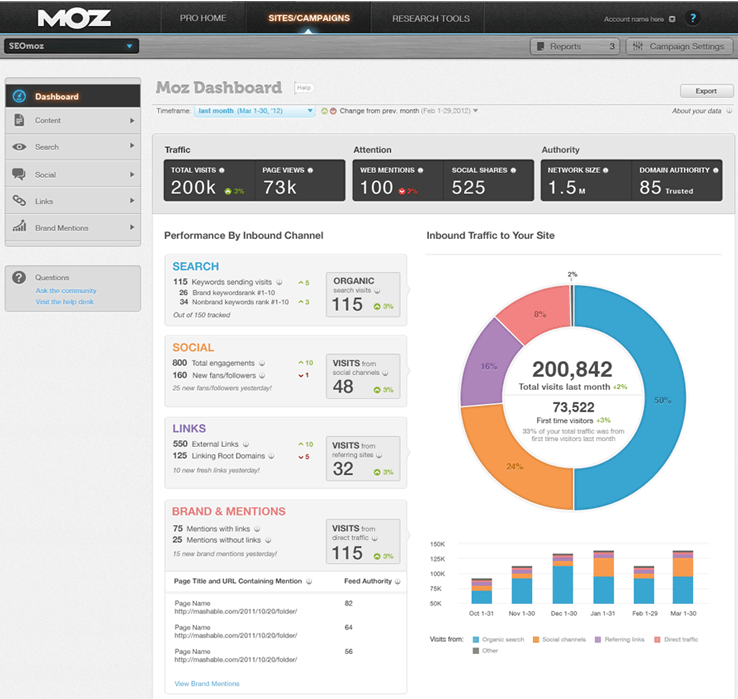Click the Brand Mentions bar chart icon
738x699 pixels.
click(19, 228)
